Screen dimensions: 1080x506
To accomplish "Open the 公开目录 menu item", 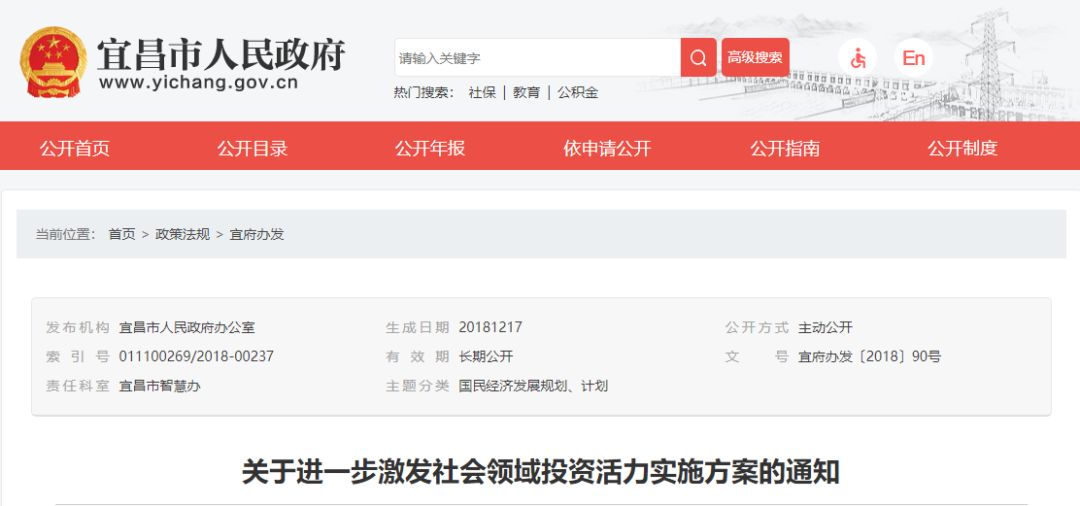I will click(x=252, y=148).
